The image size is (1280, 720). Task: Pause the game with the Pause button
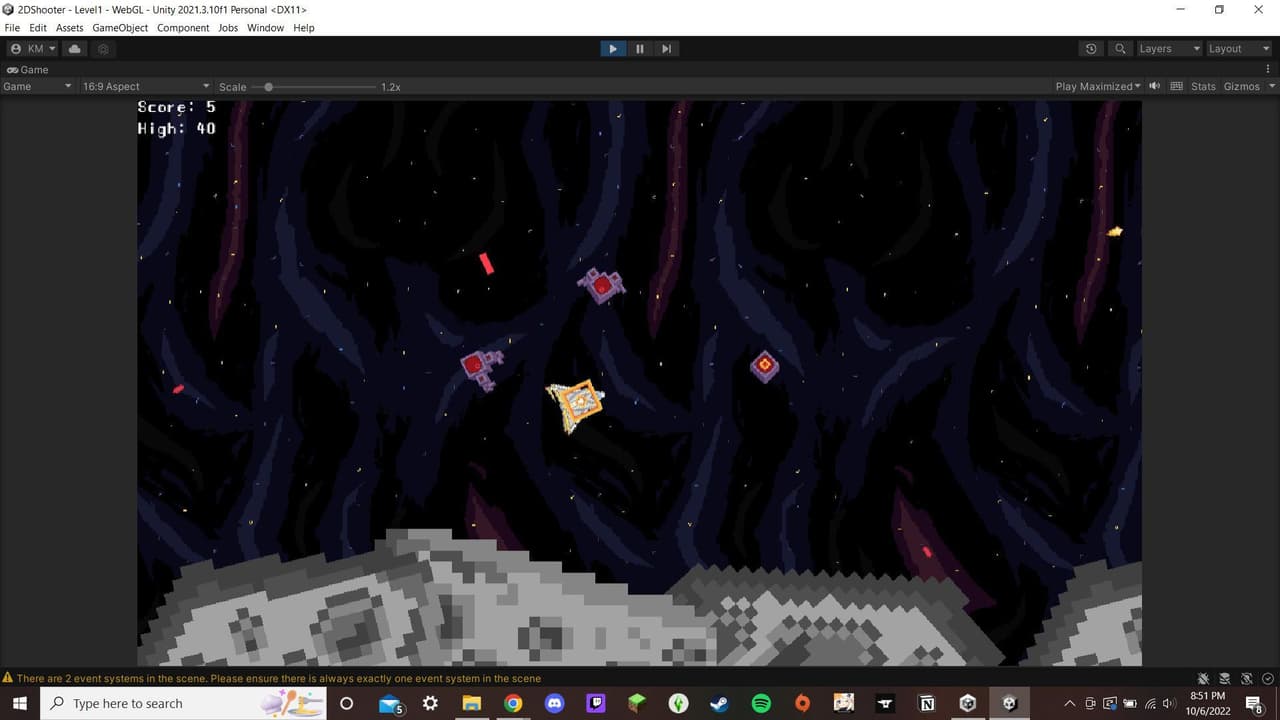640,48
